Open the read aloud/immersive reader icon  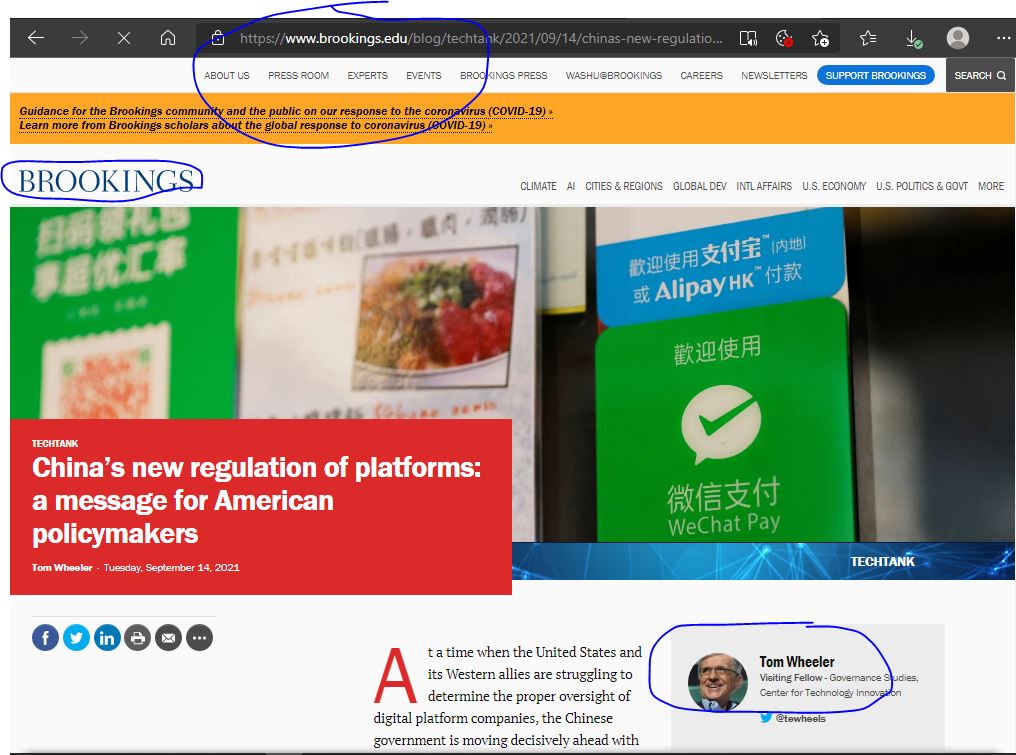pyautogui.click(x=748, y=39)
